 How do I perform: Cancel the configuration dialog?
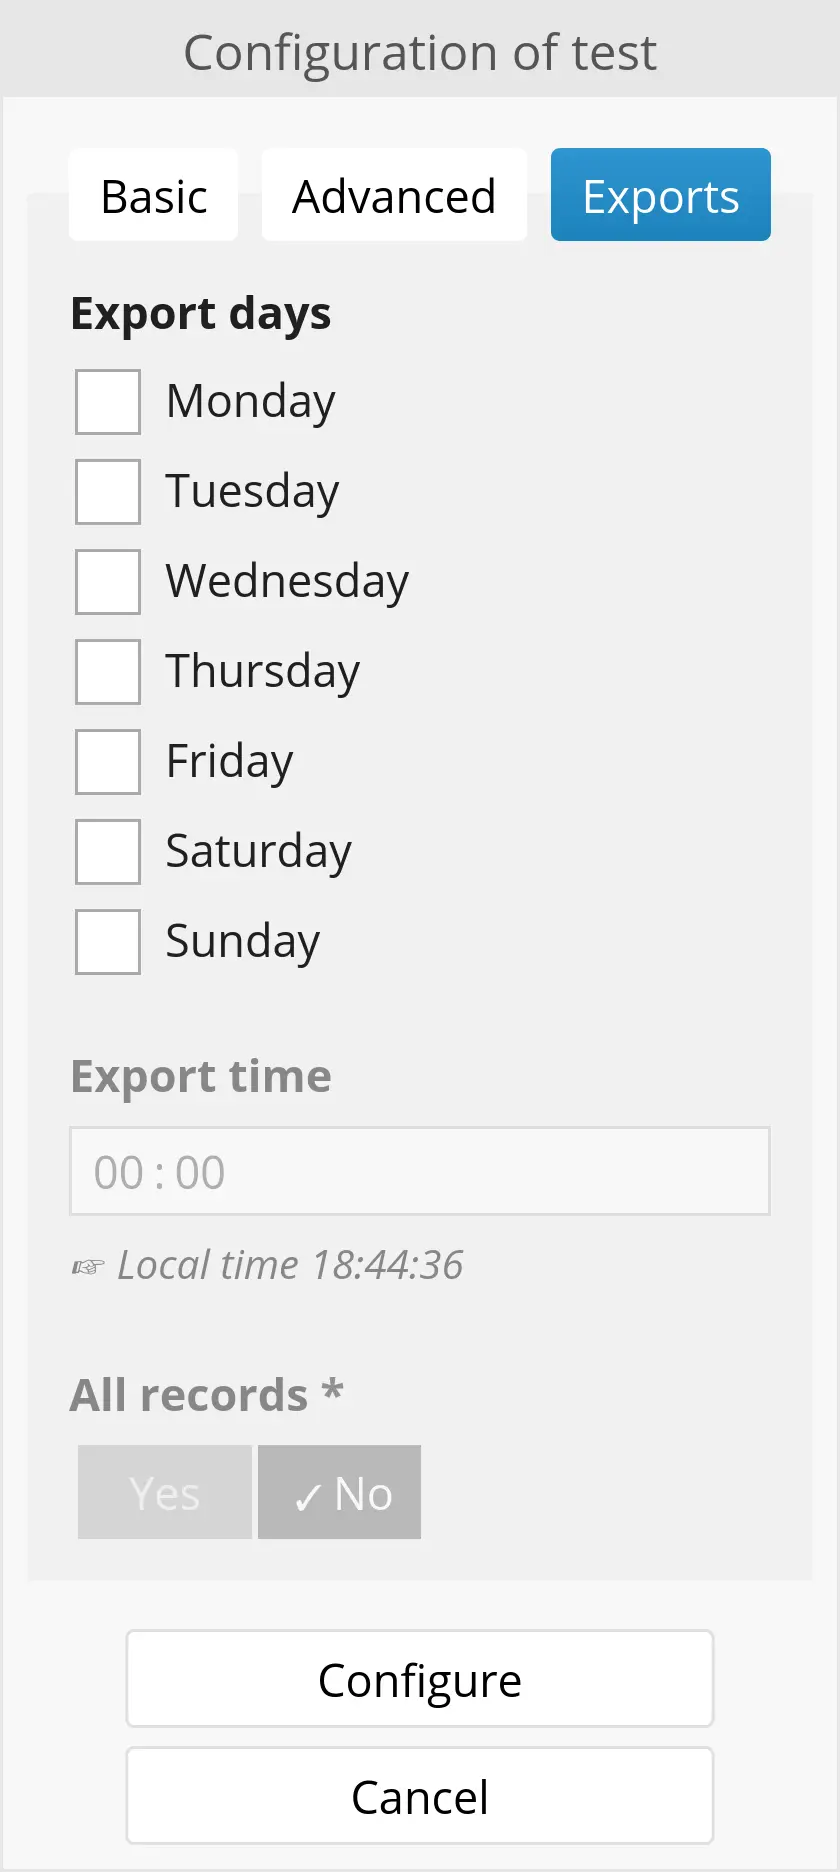pos(420,1796)
